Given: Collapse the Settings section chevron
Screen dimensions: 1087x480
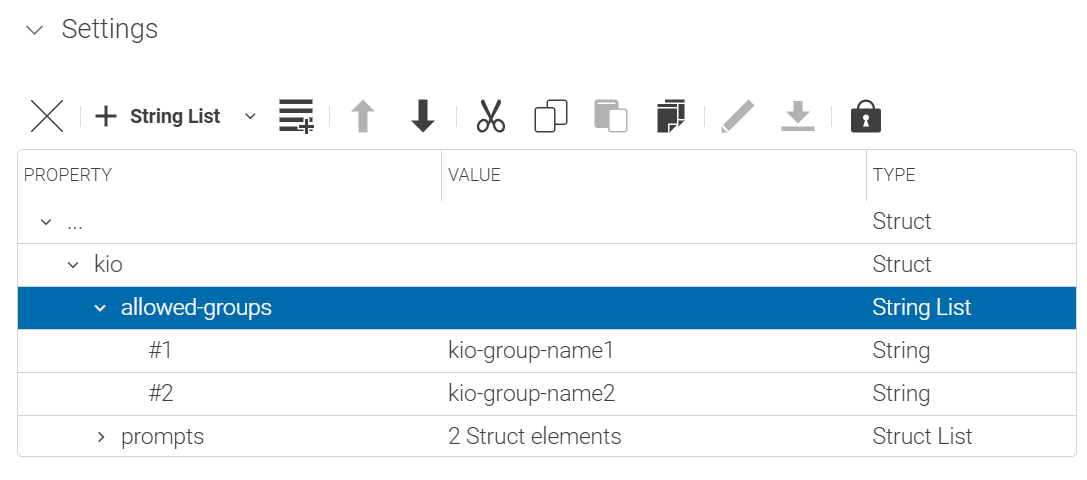Looking at the screenshot, I should [36, 30].
